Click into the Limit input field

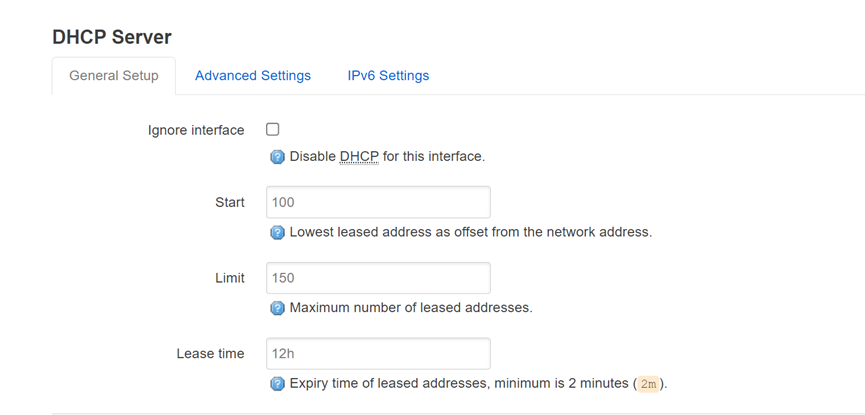click(378, 278)
